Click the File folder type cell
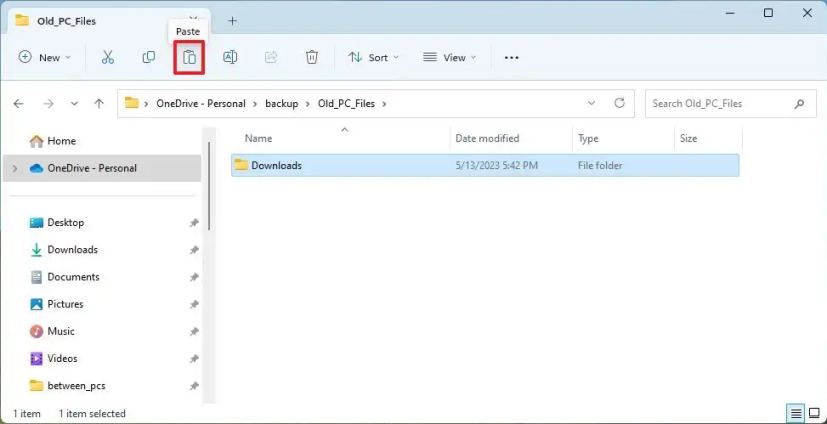This screenshot has height=424, width=827. pyautogui.click(x=600, y=166)
